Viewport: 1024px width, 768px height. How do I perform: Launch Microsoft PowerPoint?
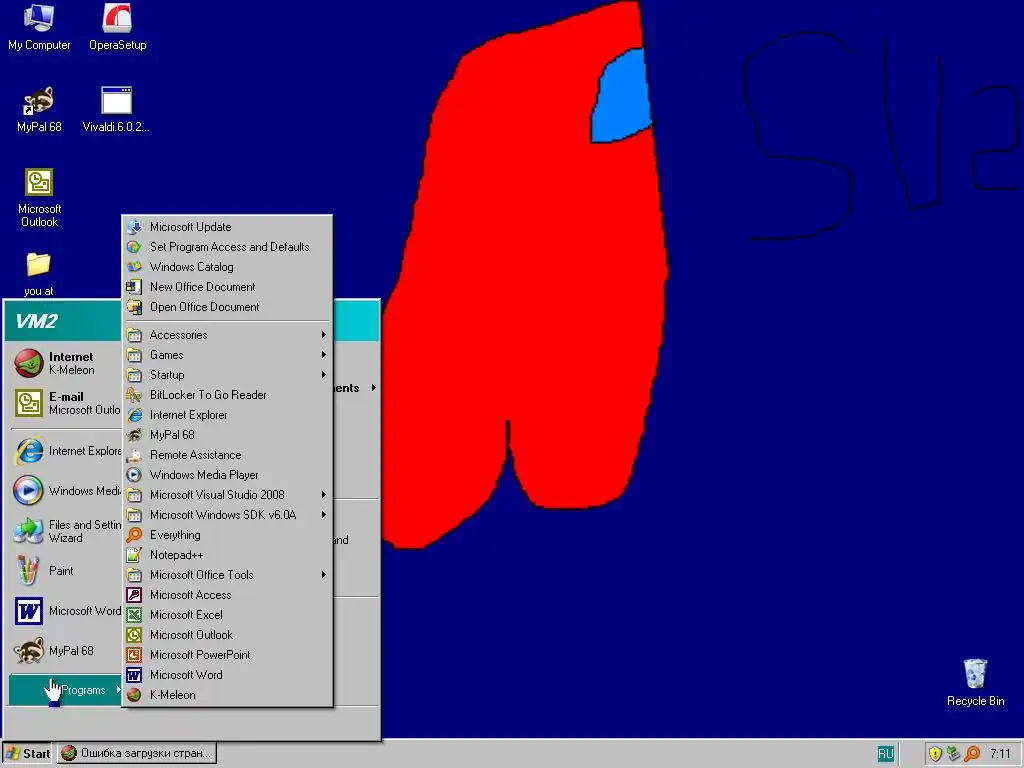[x=228, y=655]
